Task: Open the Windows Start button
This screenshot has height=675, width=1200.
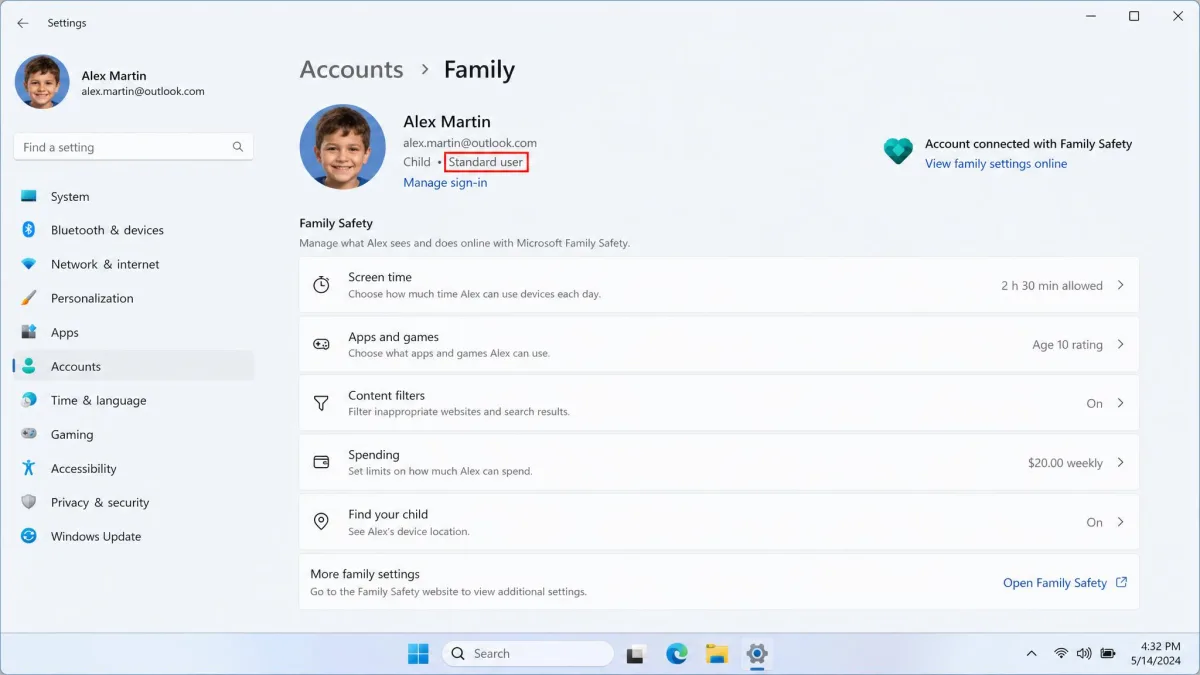Action: click(418, 654)
